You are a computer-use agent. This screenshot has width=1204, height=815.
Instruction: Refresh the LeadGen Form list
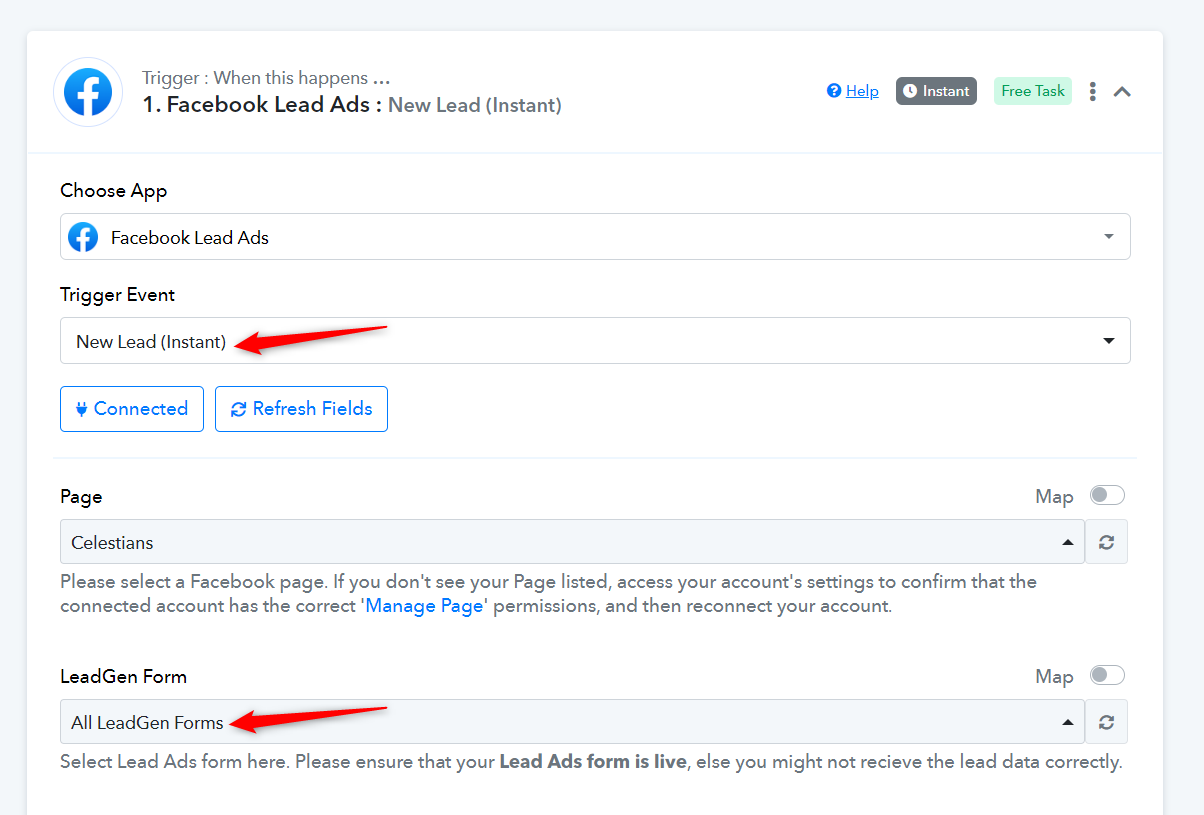[1106, 722]
